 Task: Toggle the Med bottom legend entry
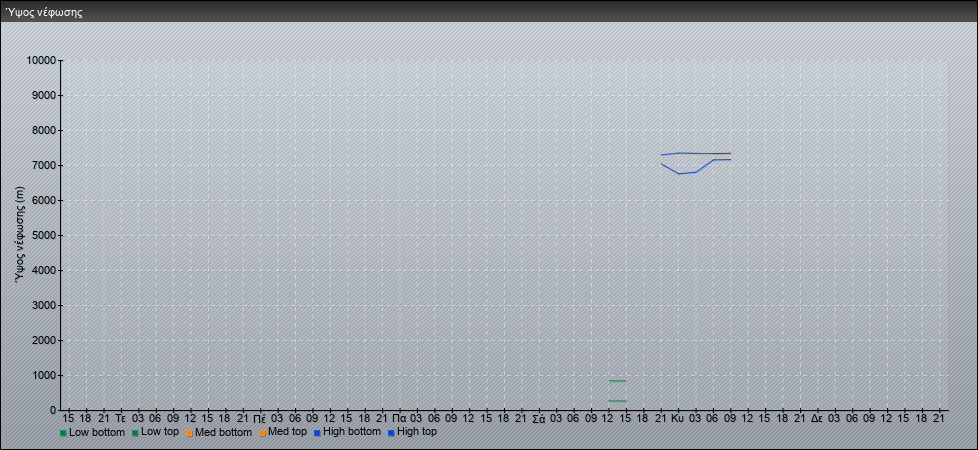coord(218,432)
